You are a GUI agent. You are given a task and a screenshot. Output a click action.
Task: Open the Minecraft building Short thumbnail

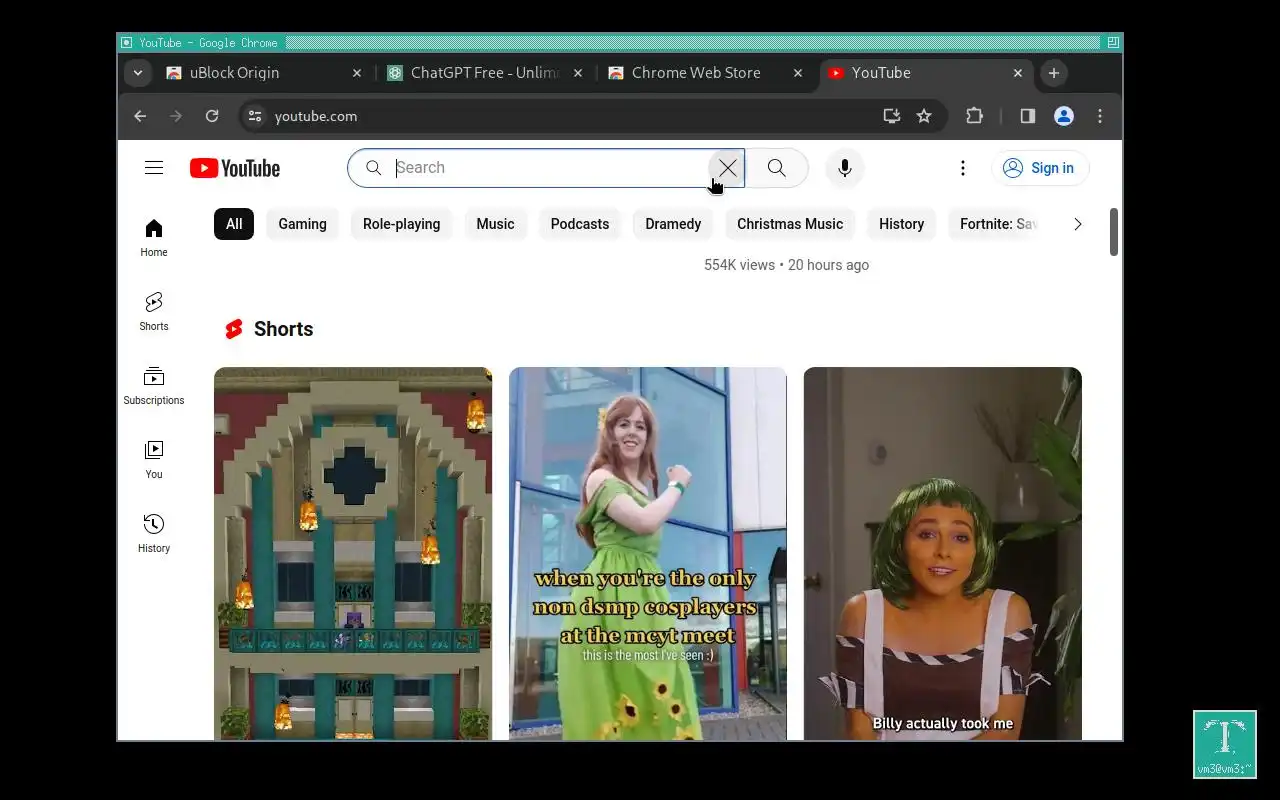click(x=353, y=554)
